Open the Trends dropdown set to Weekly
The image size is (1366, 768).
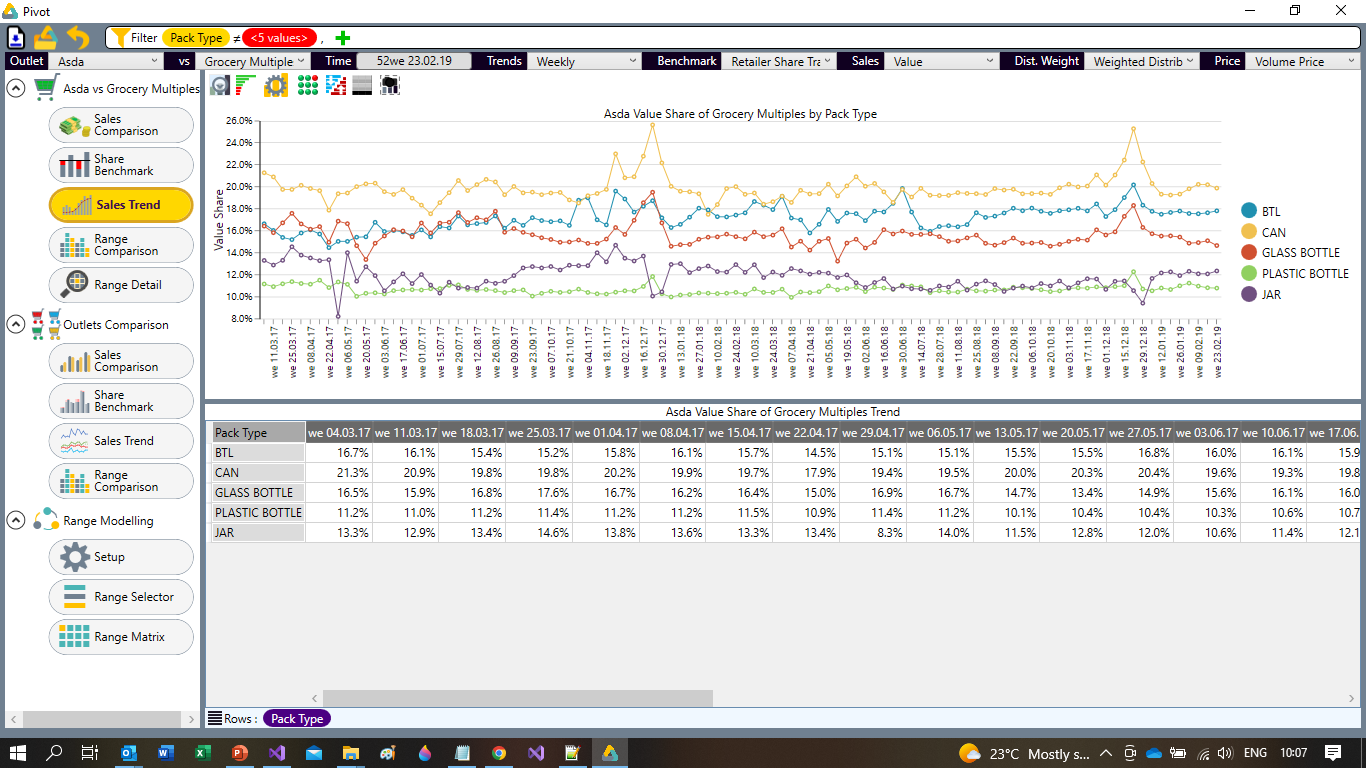[584, 61]
